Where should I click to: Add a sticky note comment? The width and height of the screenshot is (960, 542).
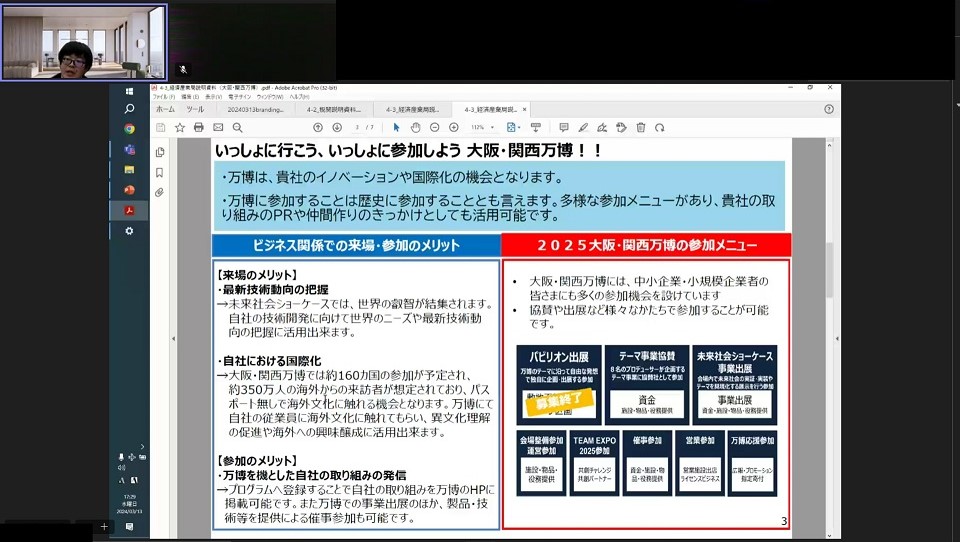pyautogui.click(x=564, y=128)
